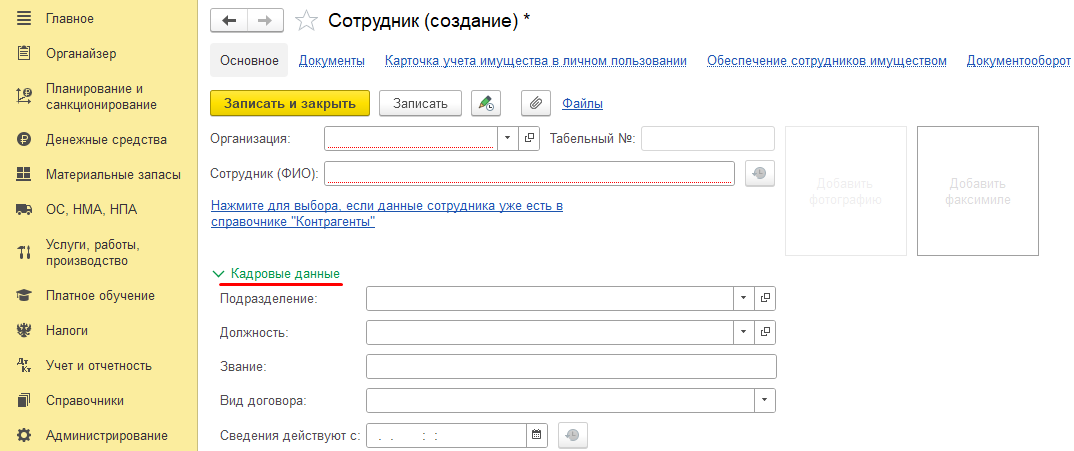Focus the Сведения действуют с date field

(x=447, y=435)
